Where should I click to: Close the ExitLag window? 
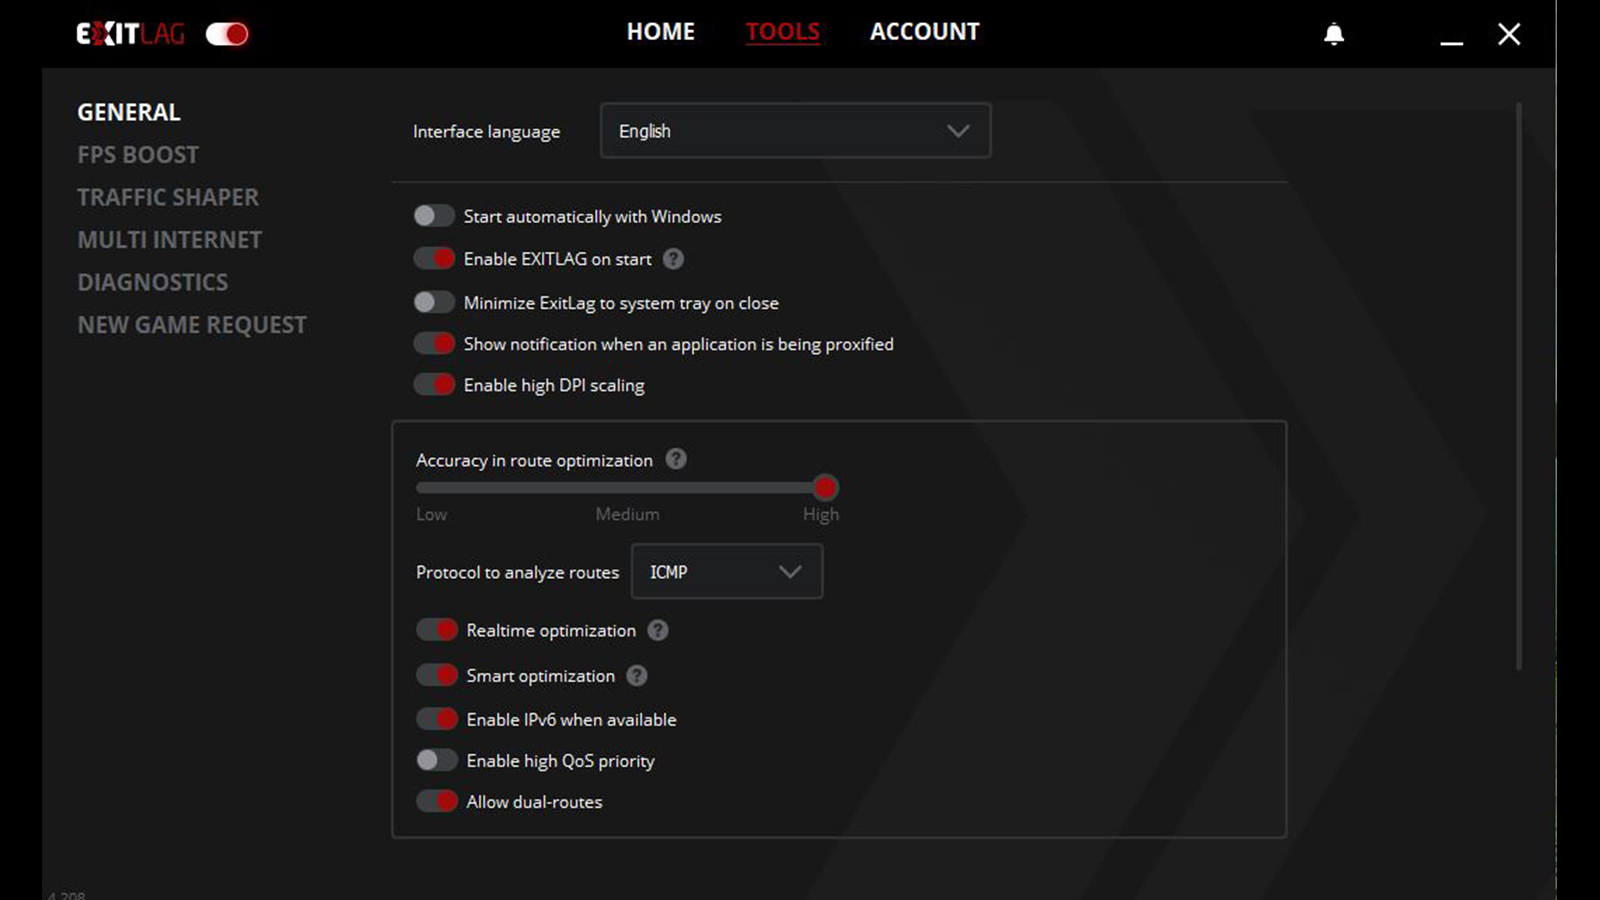tap(1509, 35)
